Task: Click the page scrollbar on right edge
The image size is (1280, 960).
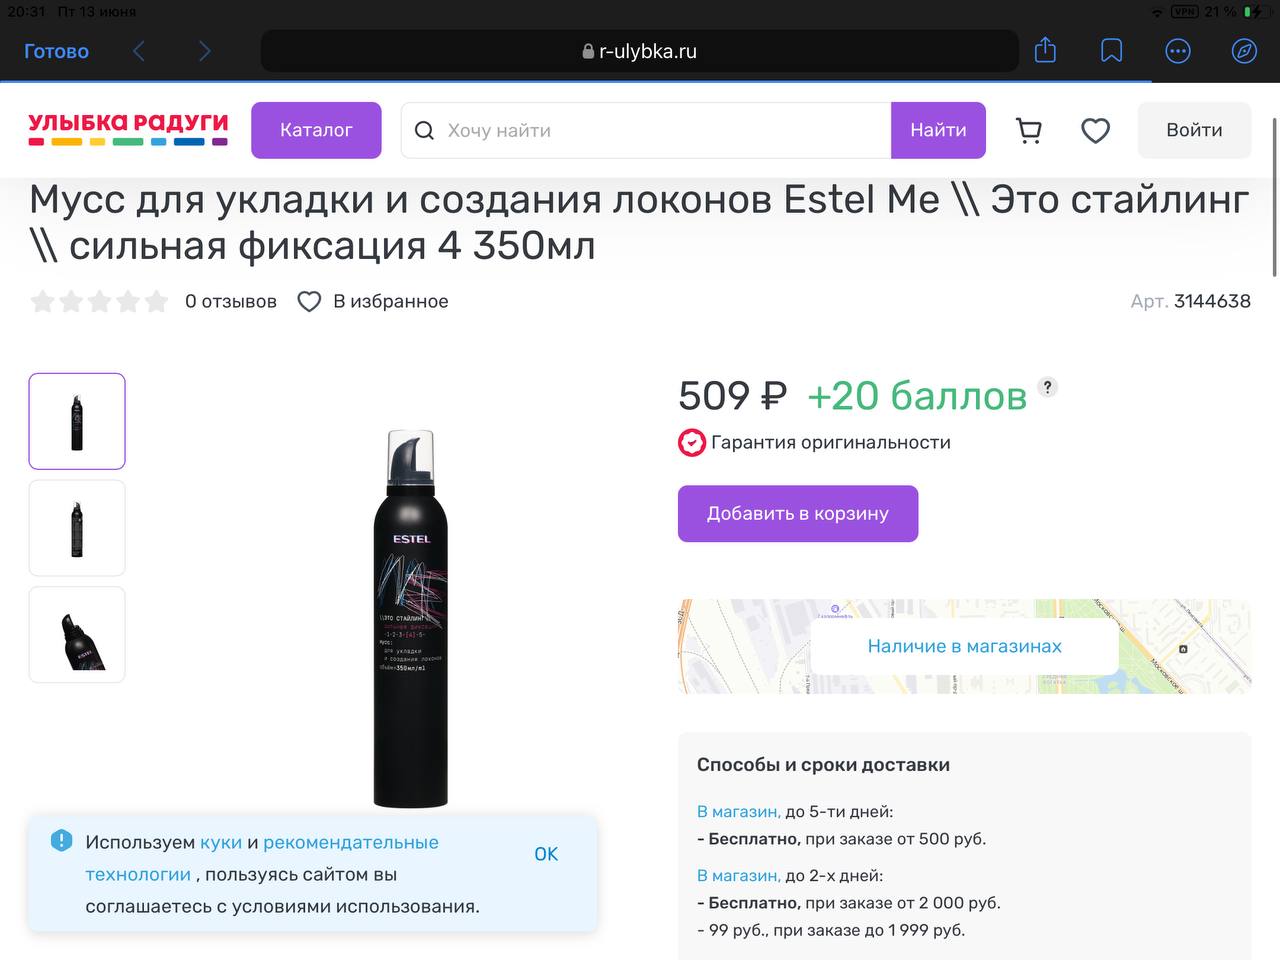Action: pyautogui.click(x=1274, y=196)
